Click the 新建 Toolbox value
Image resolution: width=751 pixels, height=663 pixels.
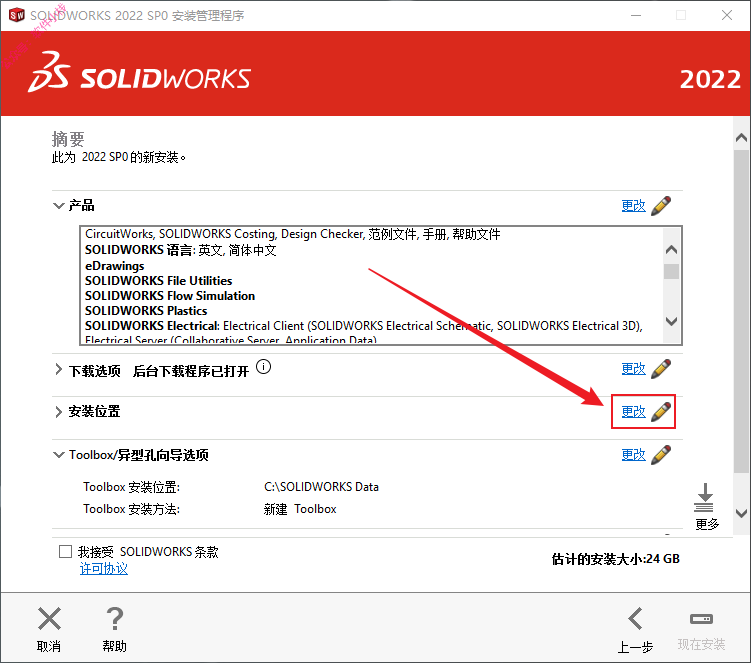coord(300,509)
